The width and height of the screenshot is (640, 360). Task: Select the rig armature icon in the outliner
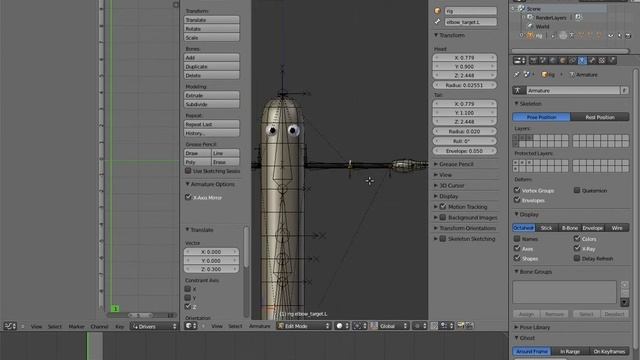point(530,36)
